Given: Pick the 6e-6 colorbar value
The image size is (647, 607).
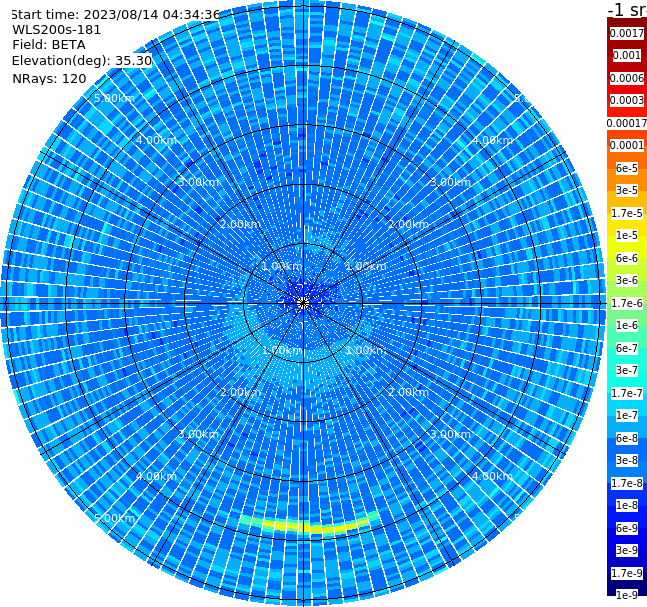Looking at the screenshot, I should [627, 258].
